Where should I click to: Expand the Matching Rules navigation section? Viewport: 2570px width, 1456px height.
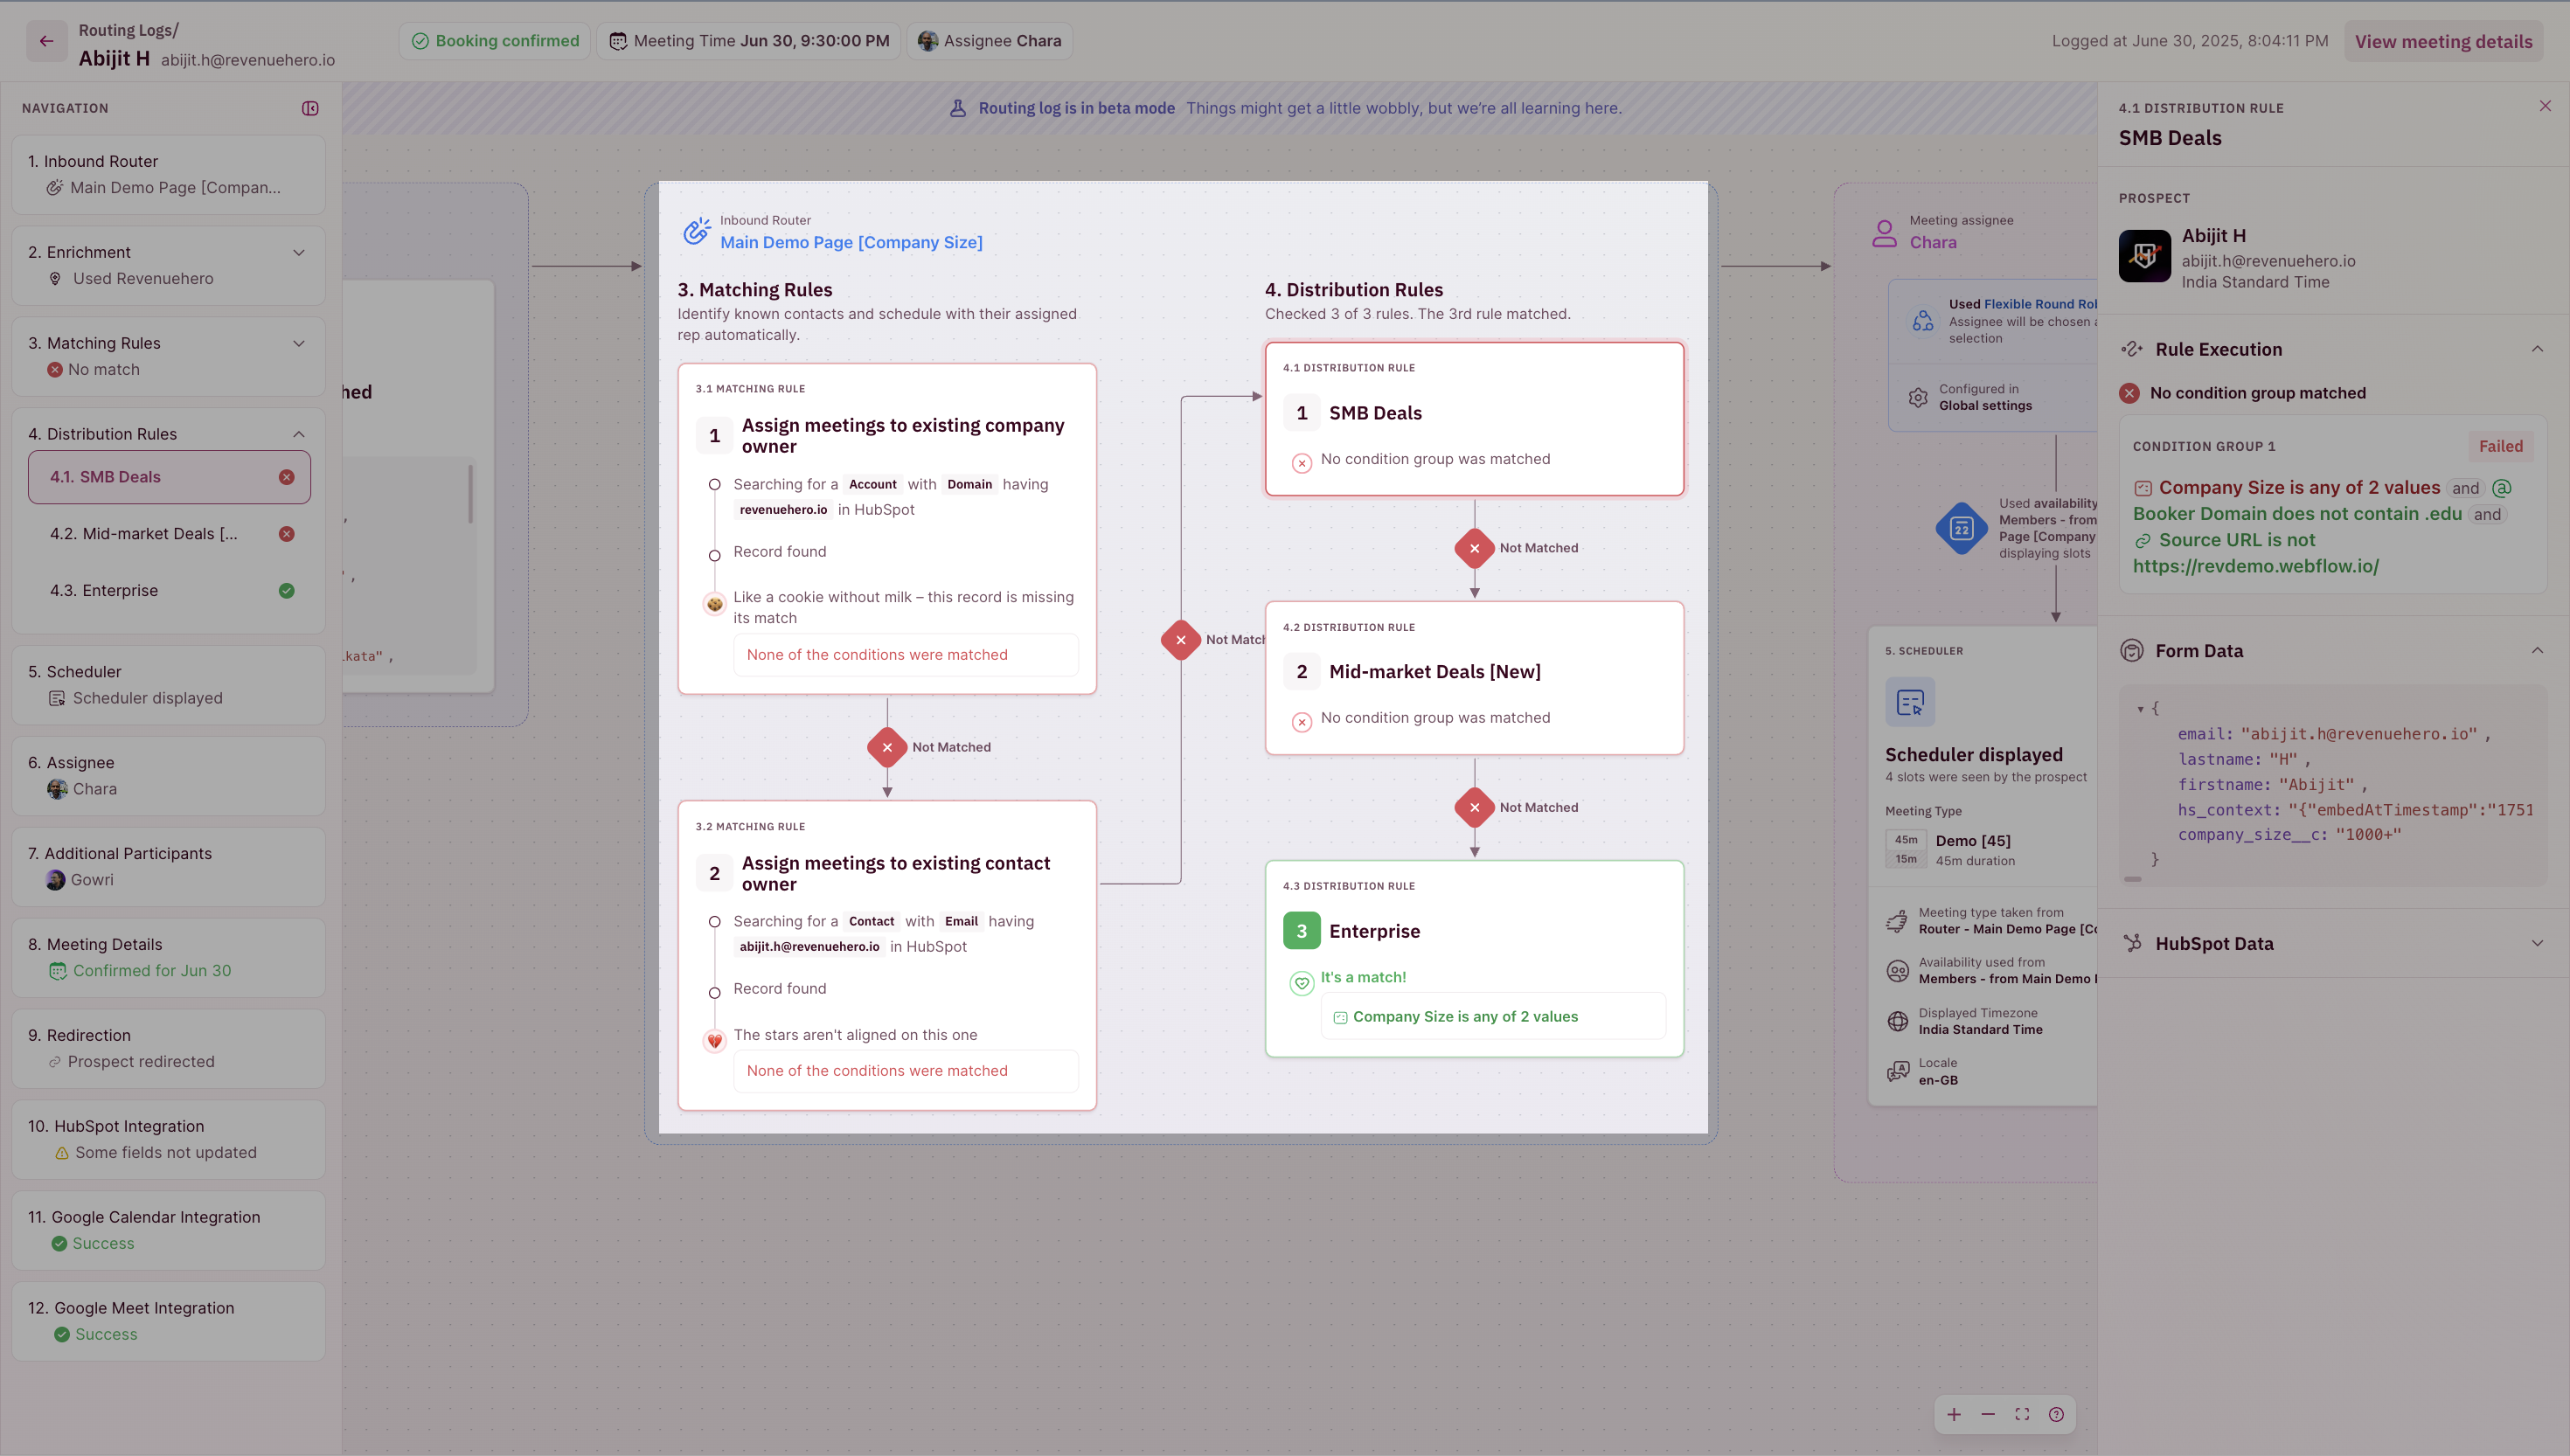[298, 343]
